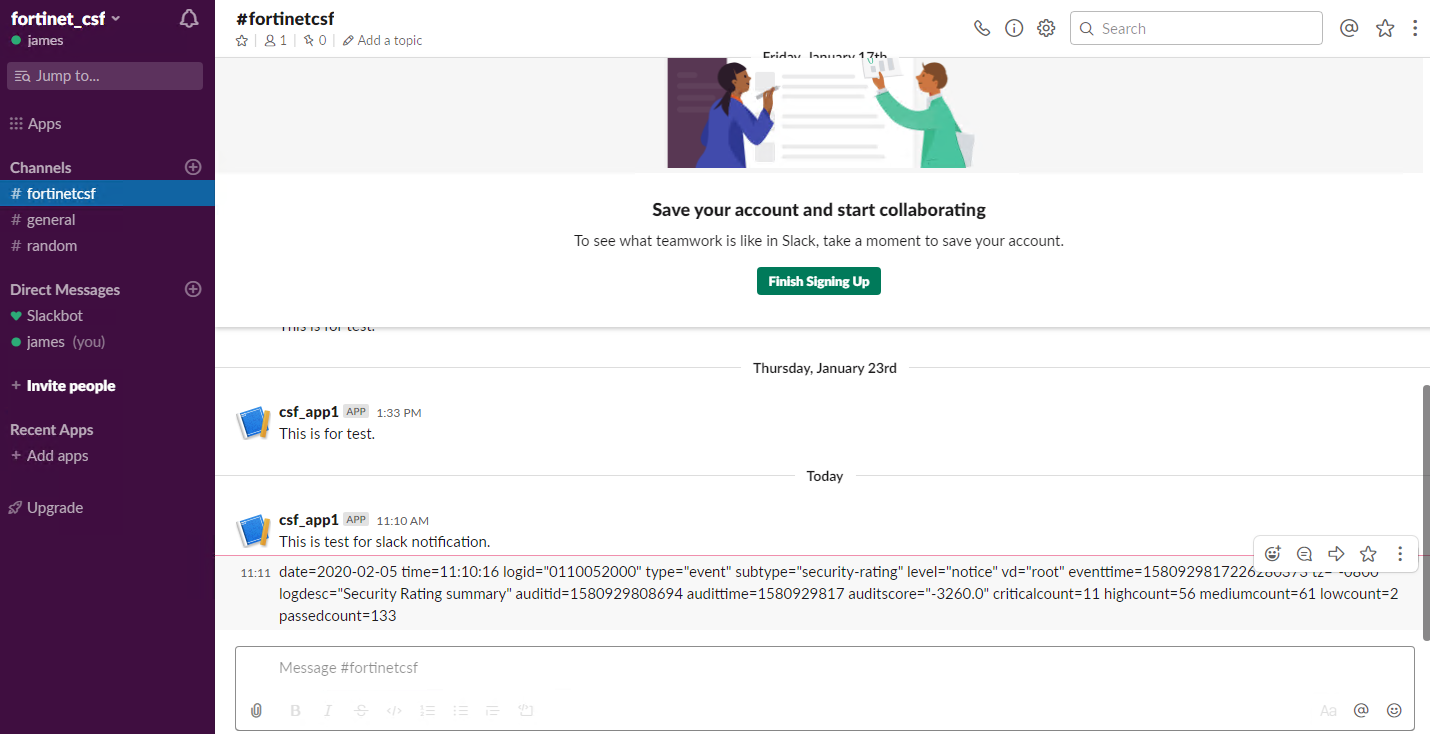Switch to the general channel

(51, 220)
